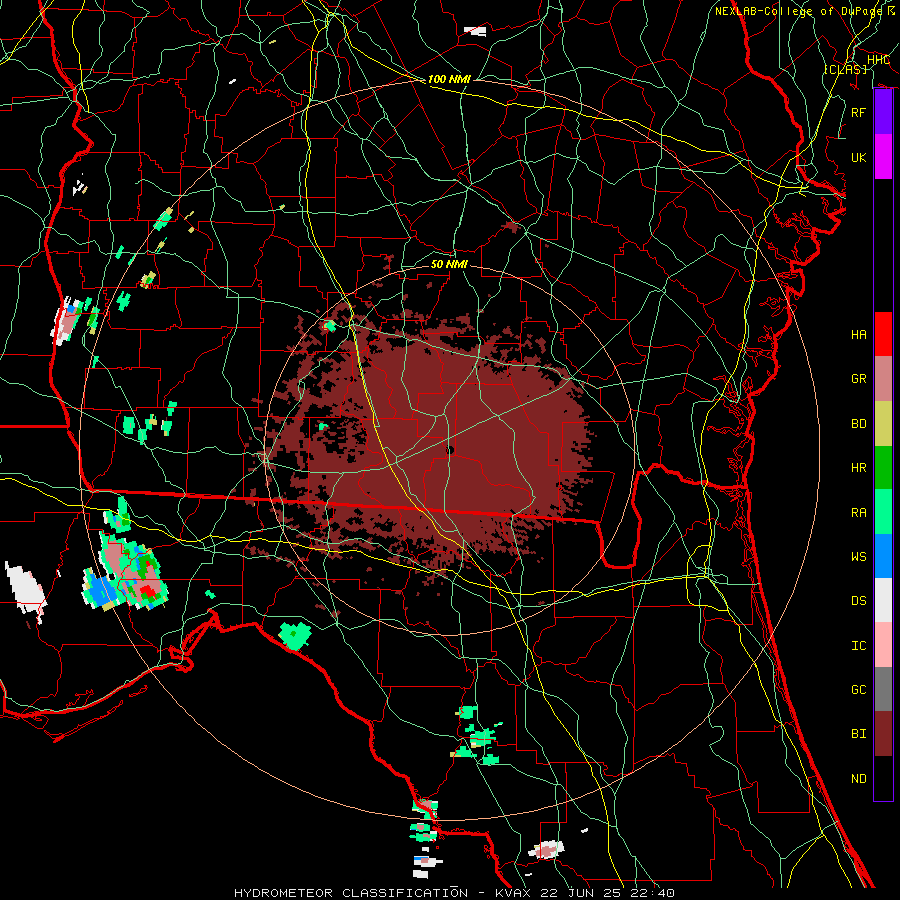Image resolution: width=900 pixels, height=900 pixels.
Task: Select the "GR" legend label
Action: (859, 379)
